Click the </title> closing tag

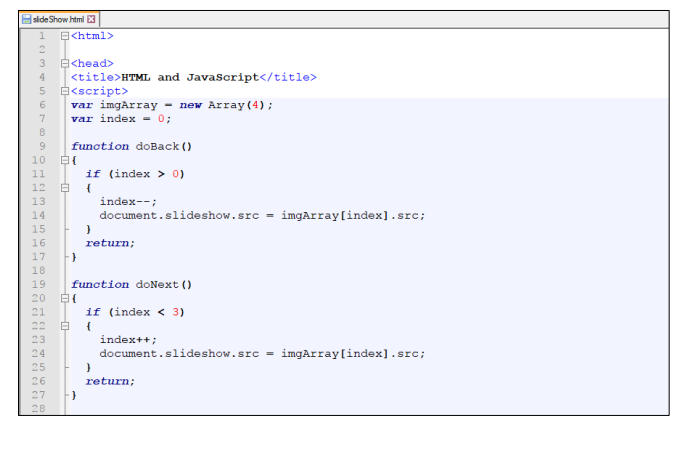[288, 78]
